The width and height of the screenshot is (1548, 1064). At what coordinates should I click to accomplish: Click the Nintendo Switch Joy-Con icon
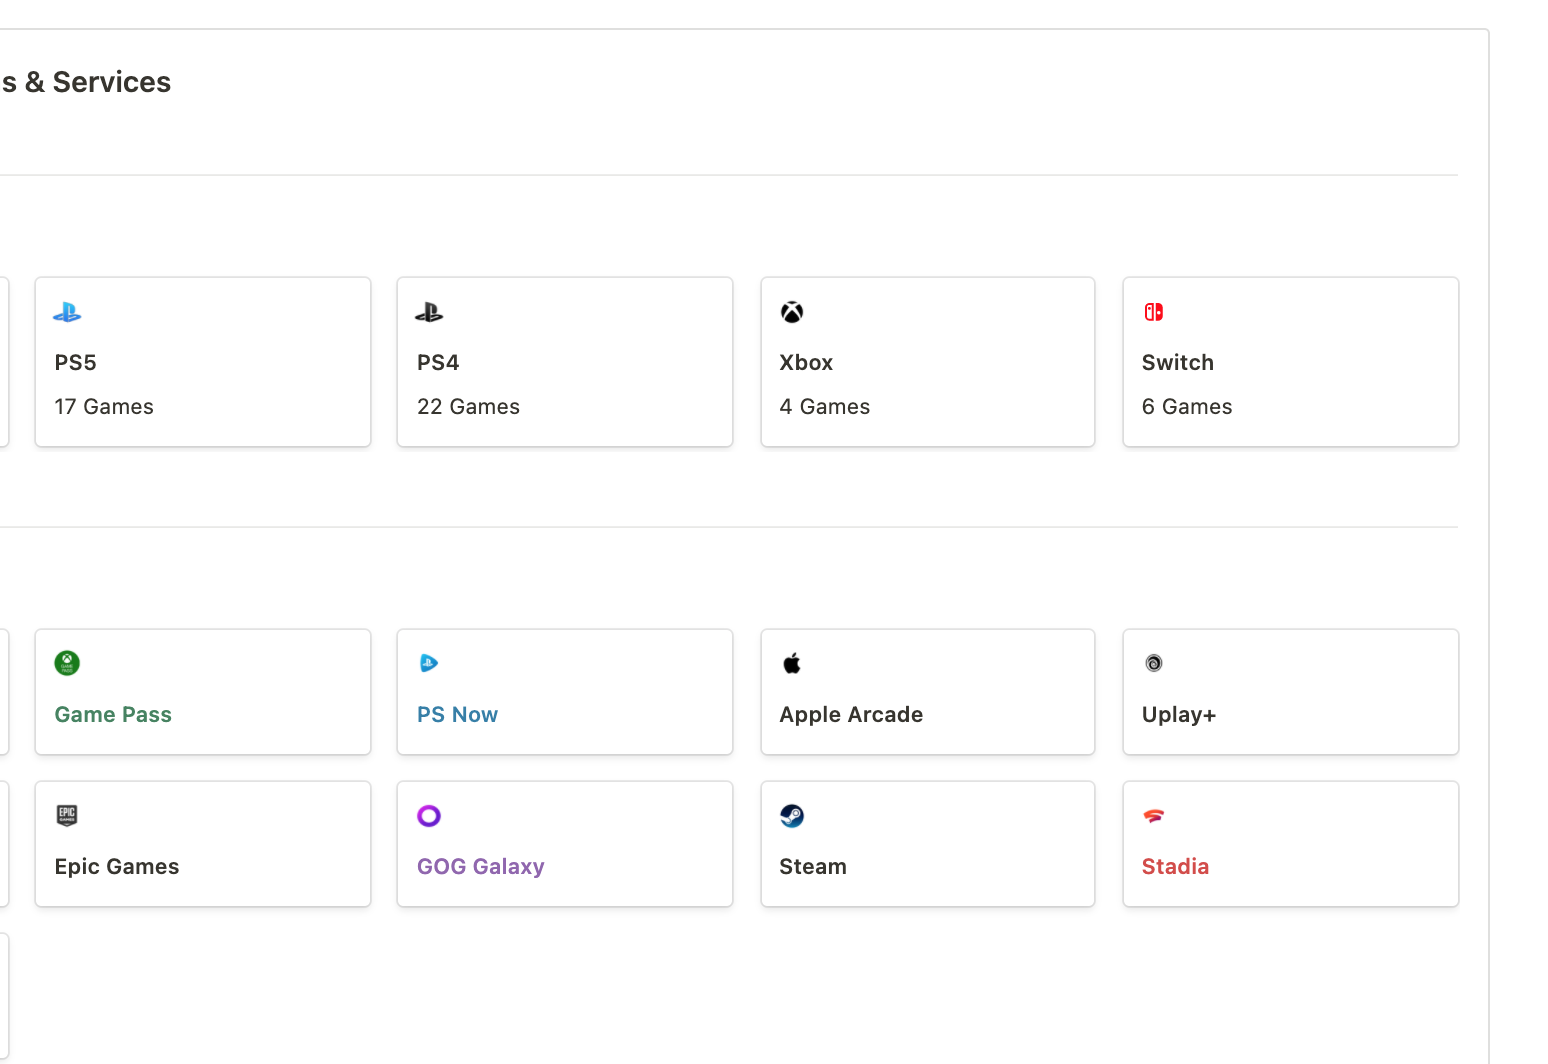click(1154, 312)
